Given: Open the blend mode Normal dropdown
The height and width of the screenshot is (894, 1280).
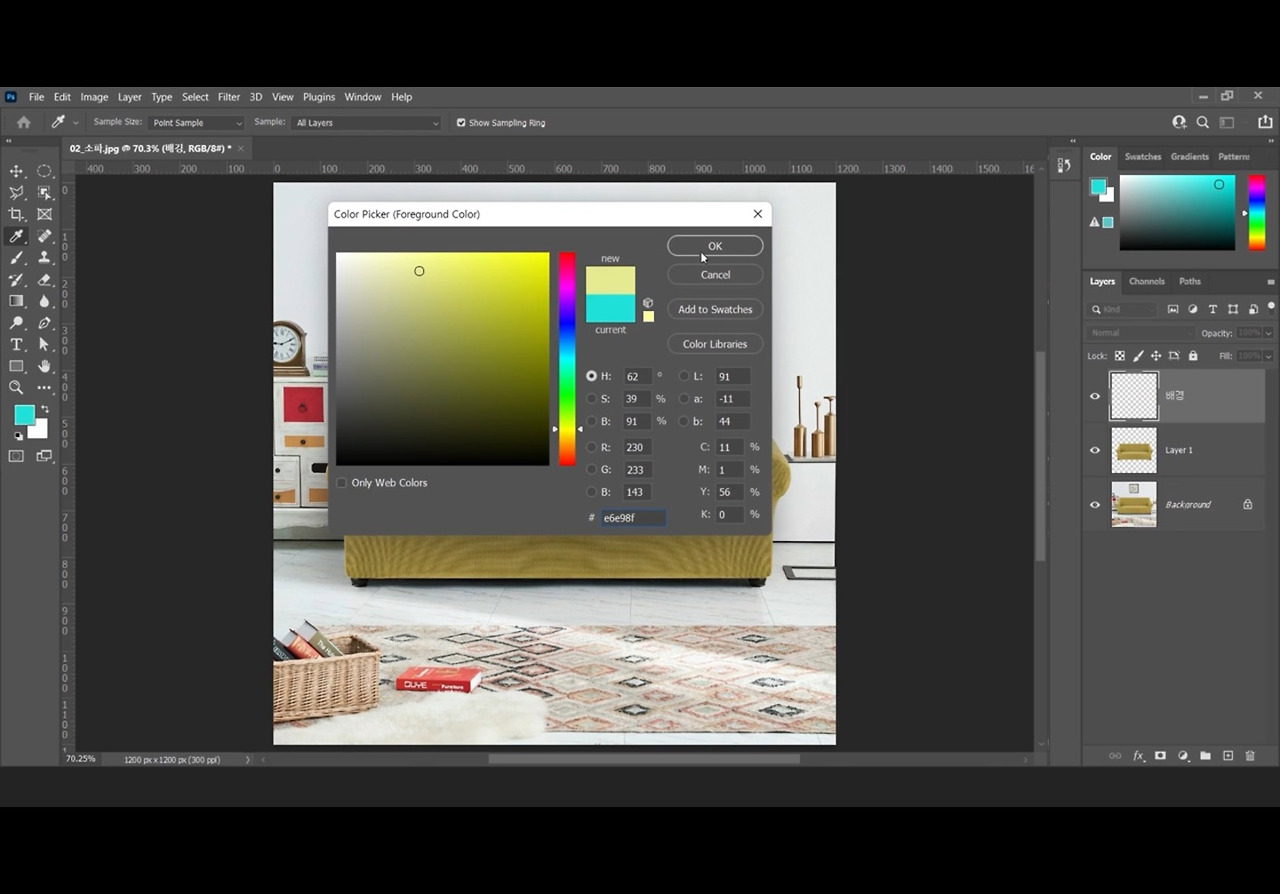Looking at the screenshot, I should coord(1140,333).
